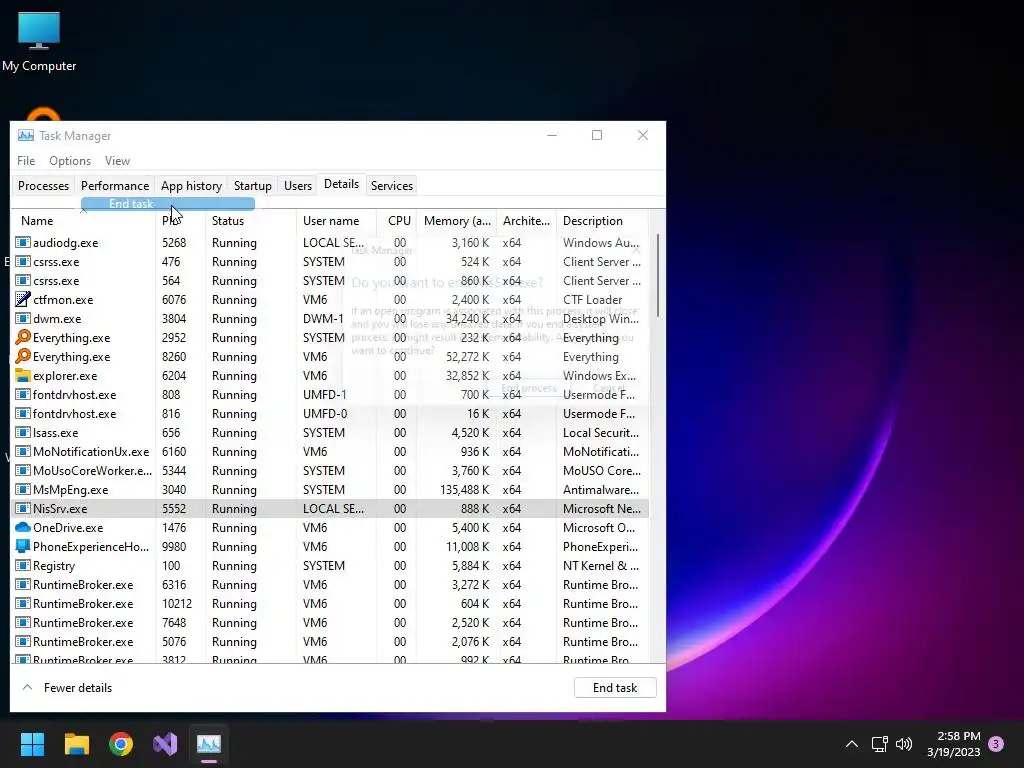
Task: Select RuntimeBroker.exe with PID 7648
Action: coord(330,623)
